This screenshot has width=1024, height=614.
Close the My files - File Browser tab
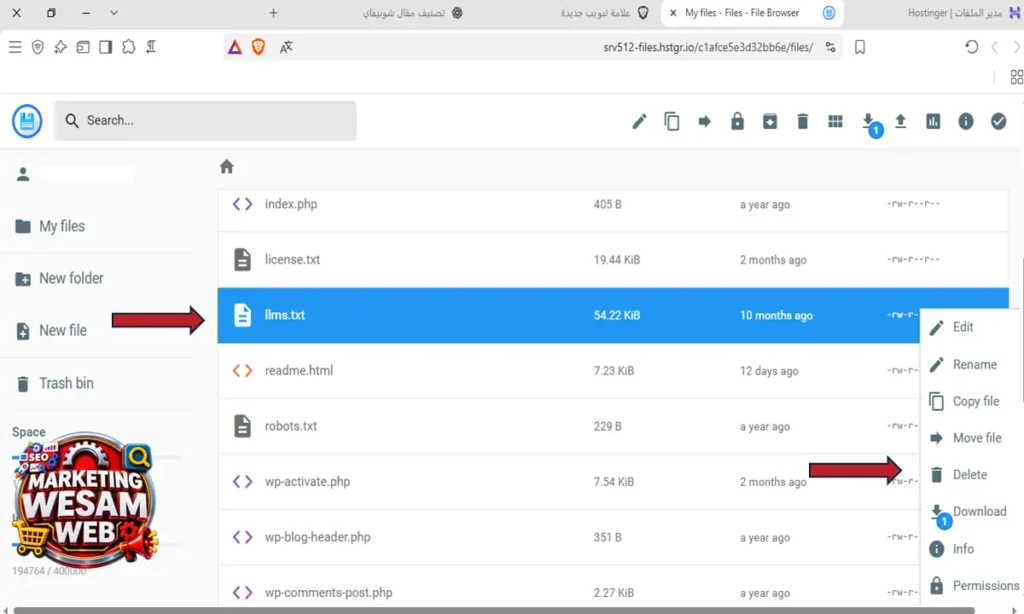pyautogui.click(x=673, y=12)
